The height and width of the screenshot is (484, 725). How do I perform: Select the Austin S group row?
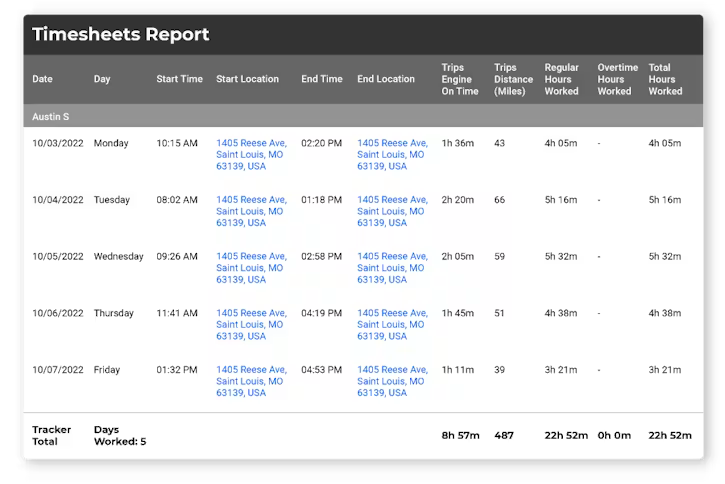tap(363, 116)
